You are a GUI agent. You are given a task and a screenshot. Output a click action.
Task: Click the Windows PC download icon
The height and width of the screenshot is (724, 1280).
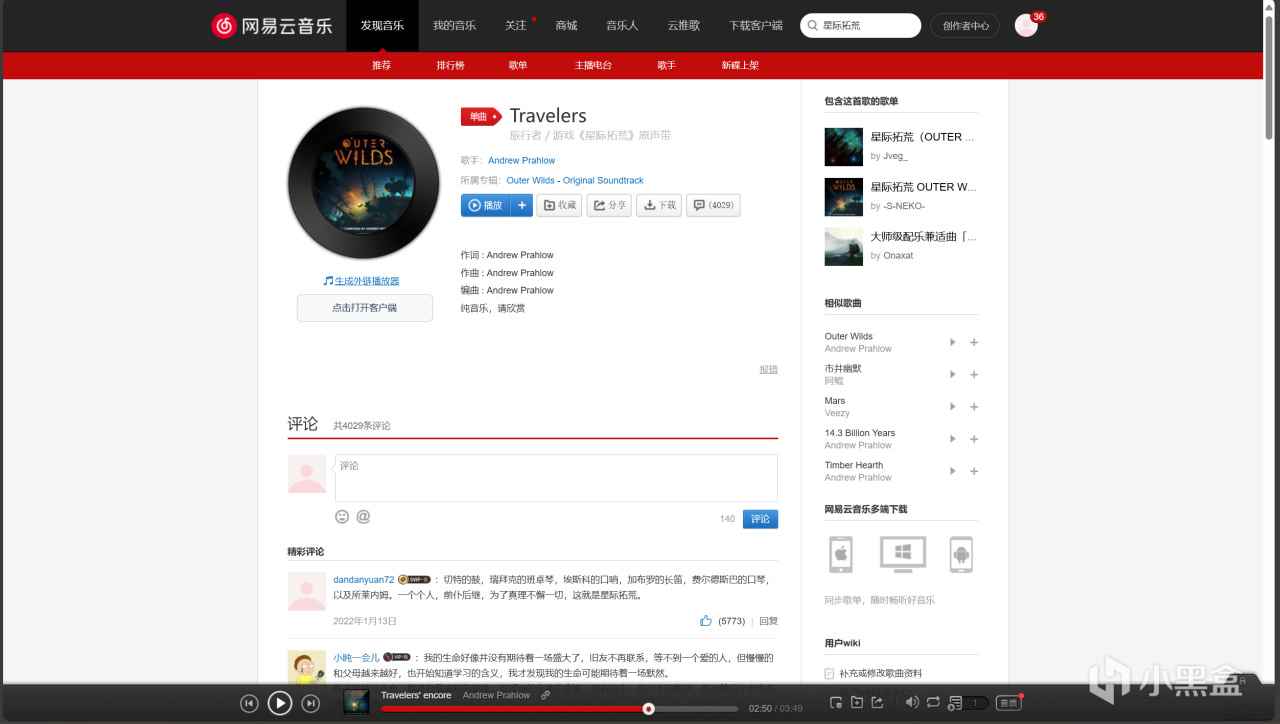pos(902,554)
